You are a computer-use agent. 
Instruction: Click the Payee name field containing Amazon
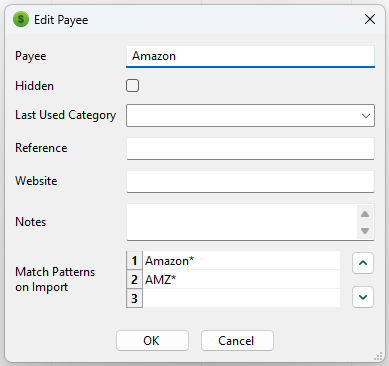point(250,56)
